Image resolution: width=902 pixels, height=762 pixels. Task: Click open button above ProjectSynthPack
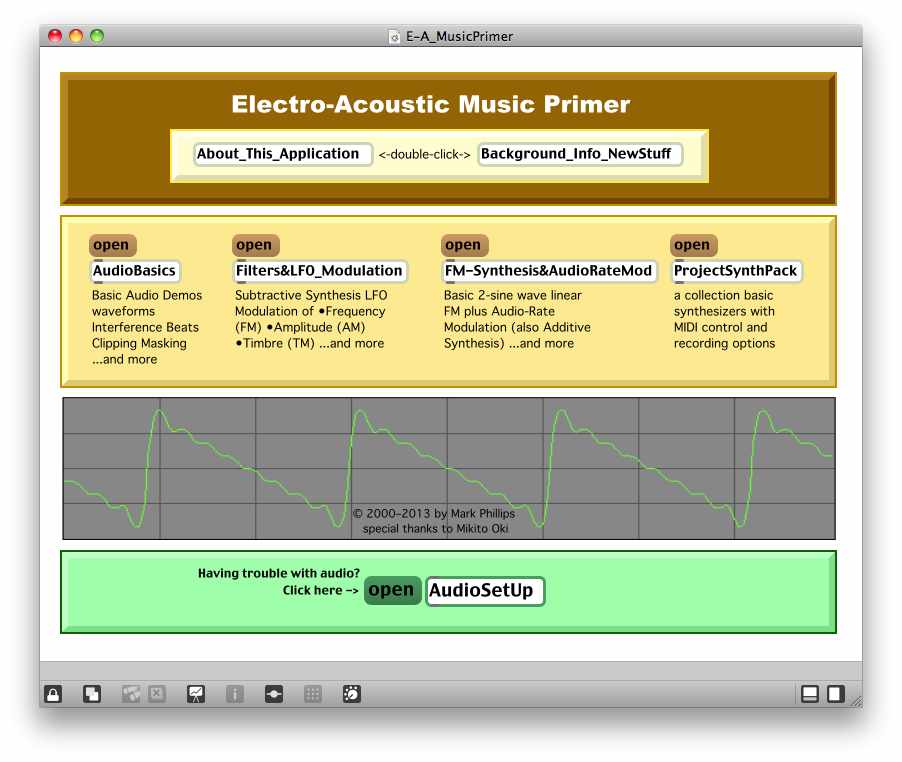point(693,245)
